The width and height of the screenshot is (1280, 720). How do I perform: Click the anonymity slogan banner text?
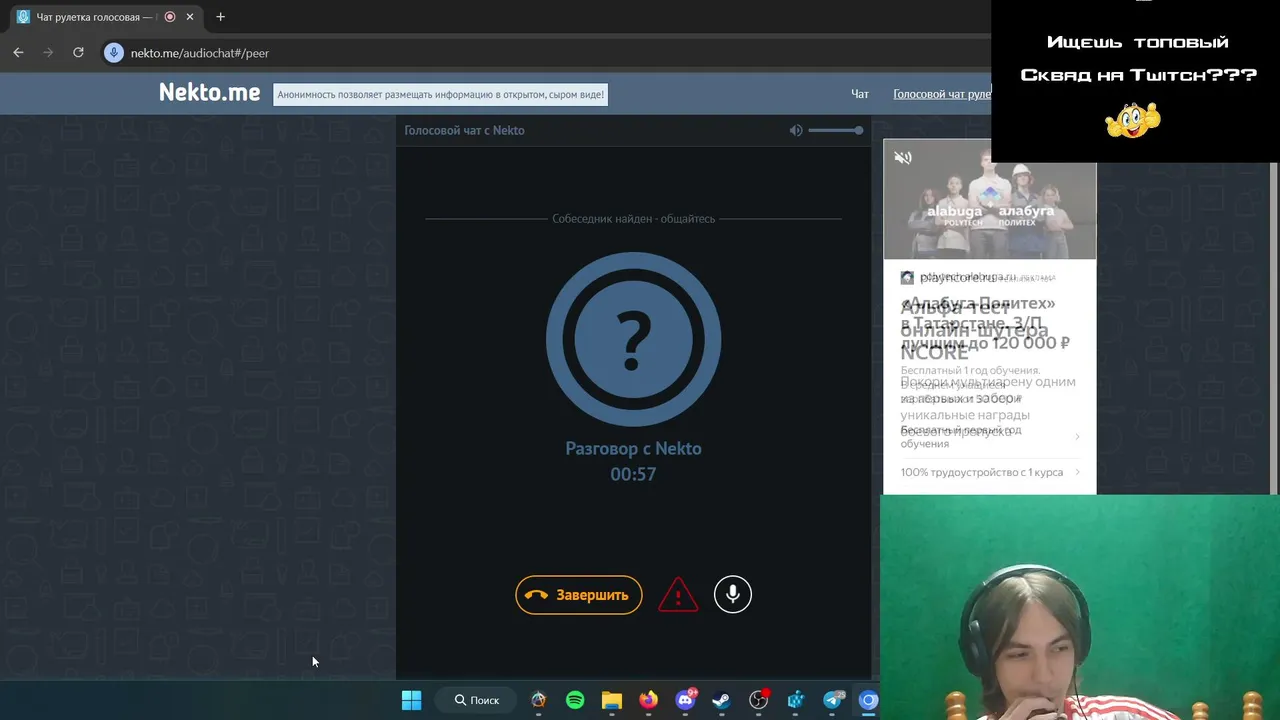pos(440,95)
